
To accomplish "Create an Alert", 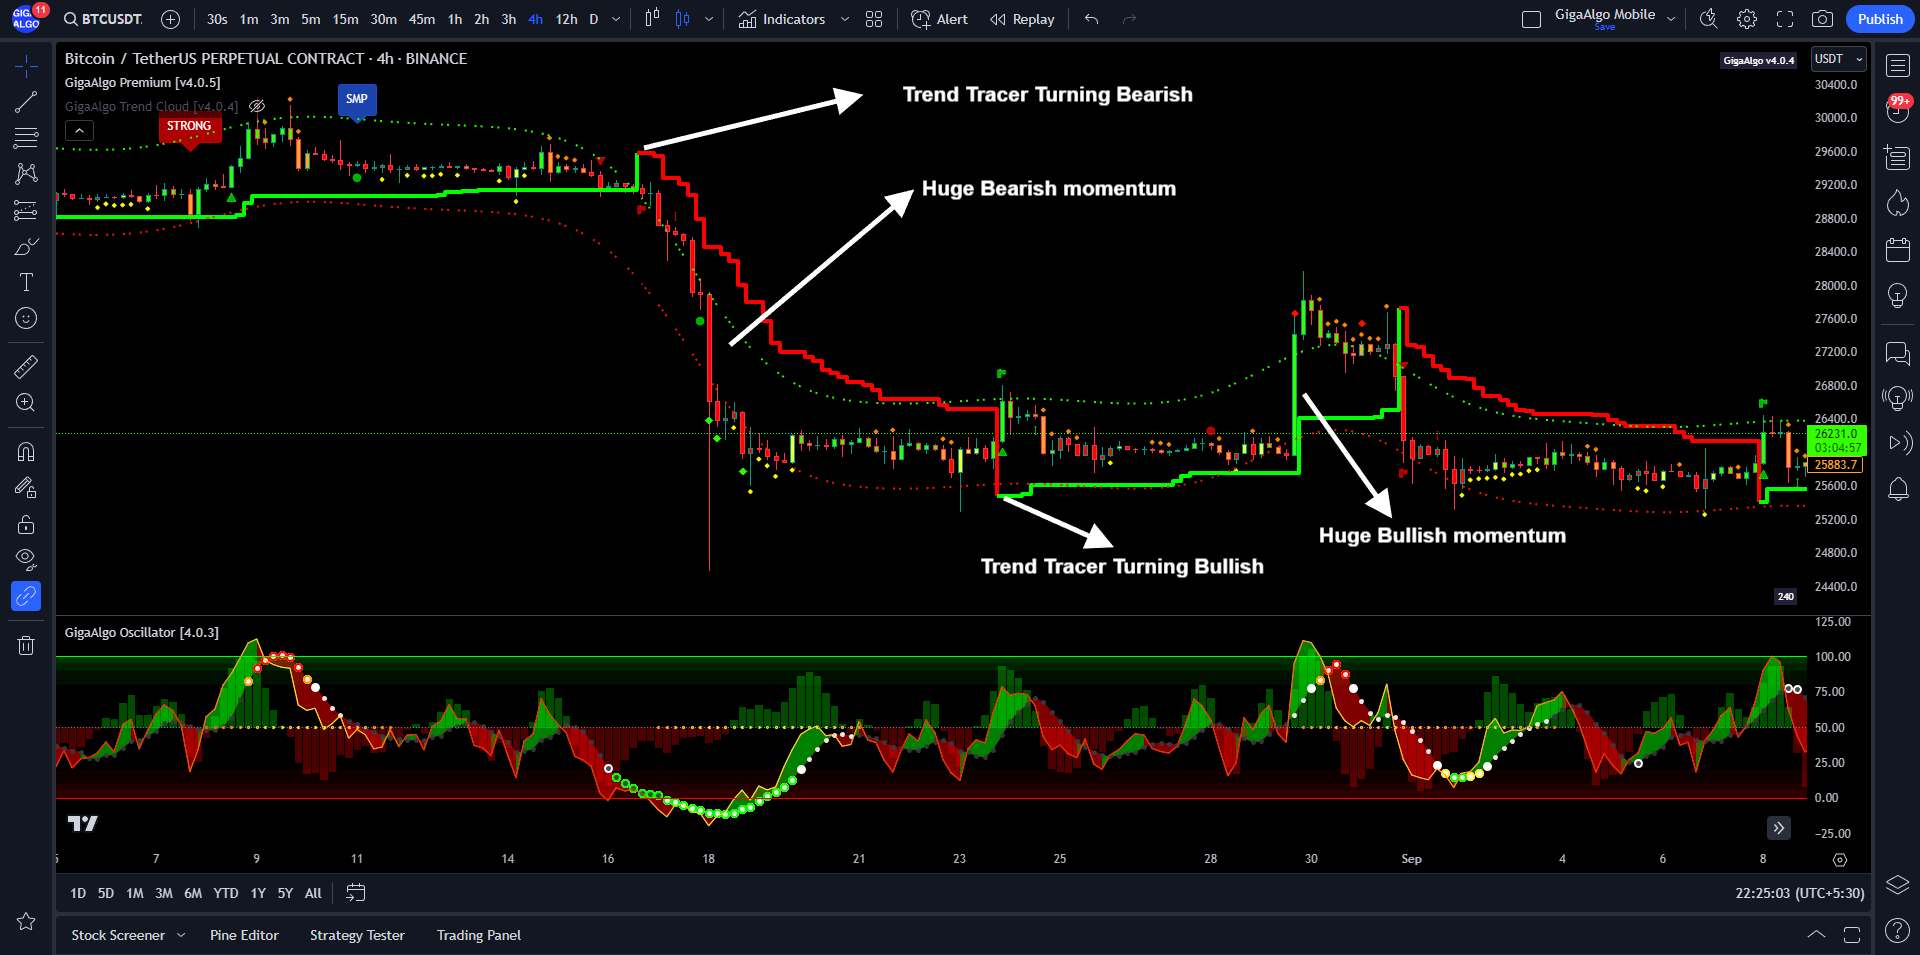I will tap(939, 19).
